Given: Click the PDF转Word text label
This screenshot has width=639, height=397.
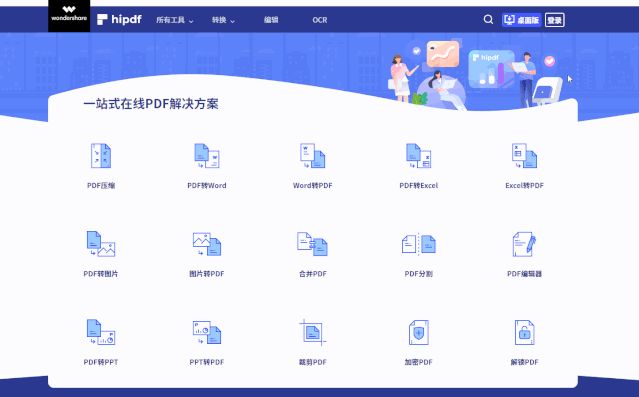Looking at the screenshot, I should [x=207, y=185].
